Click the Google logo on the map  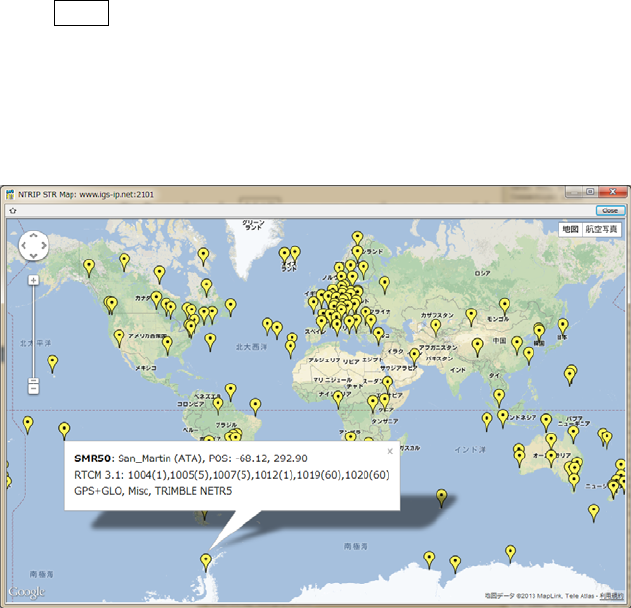pos(27,592)
